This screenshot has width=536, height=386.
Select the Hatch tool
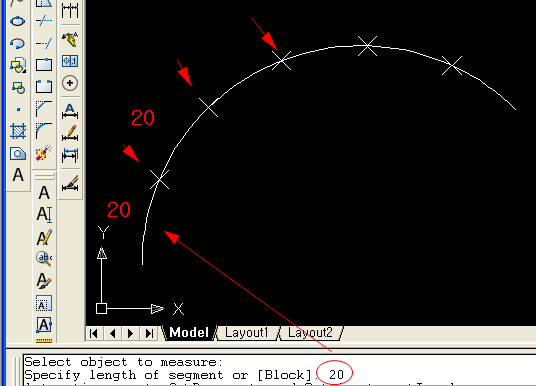click(x=18, y=131)
